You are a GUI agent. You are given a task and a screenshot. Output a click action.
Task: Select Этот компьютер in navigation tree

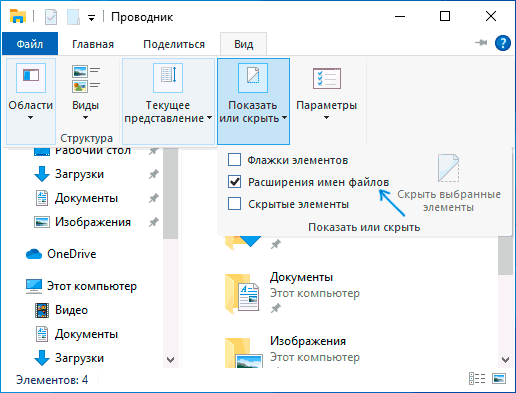pyautogui.click(x=92, y=286)
